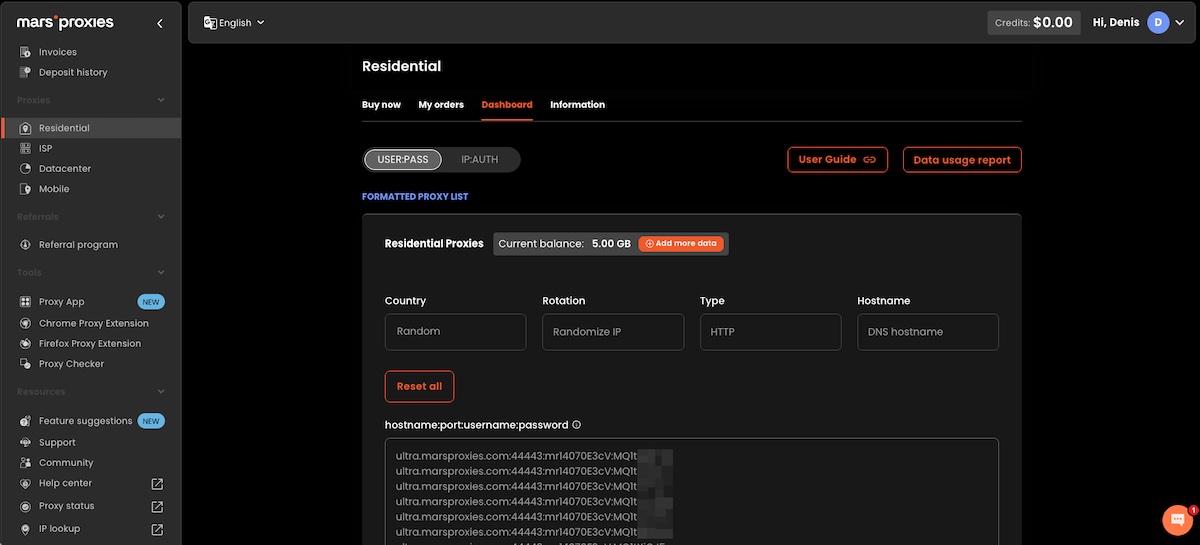Select the Dashboard tab

point(507,105)
